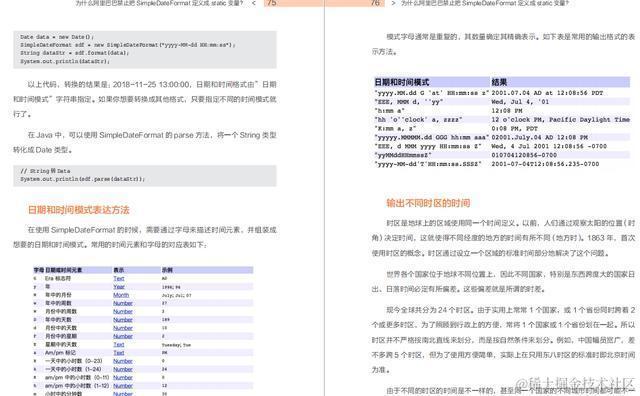
Task: Select result 2001-07-04T12:08:56.235-0700
Action: [545, 164]
